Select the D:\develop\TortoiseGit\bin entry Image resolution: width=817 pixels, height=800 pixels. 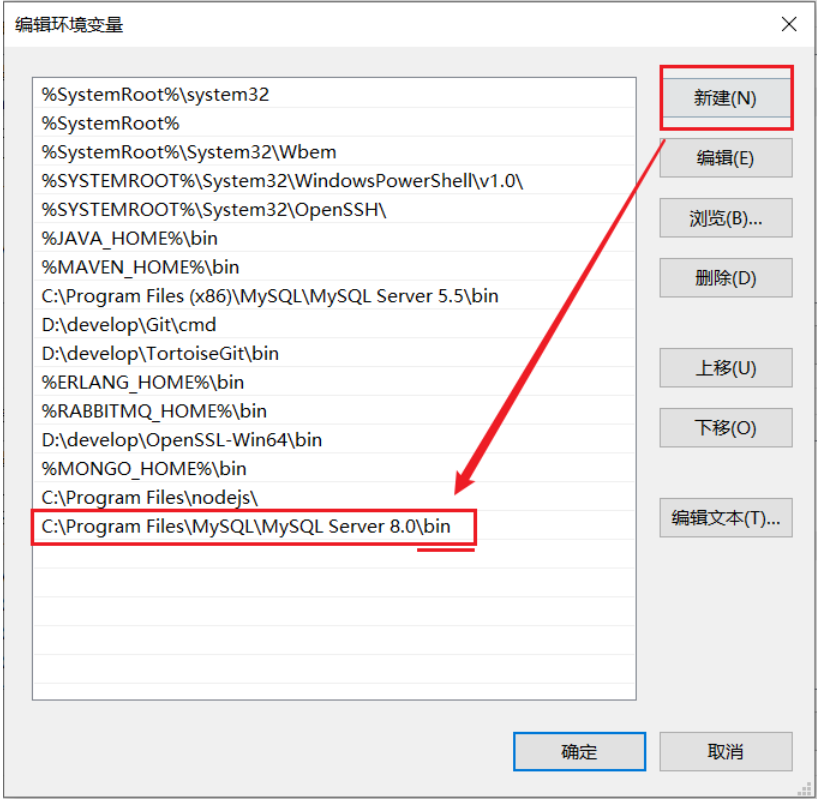[x=334, y=354]
